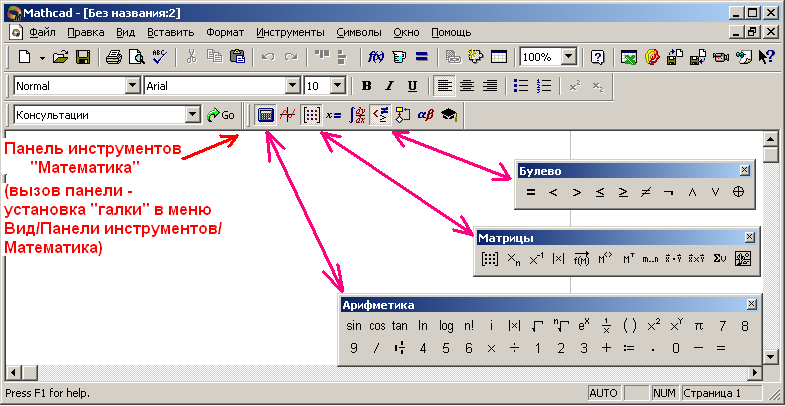Toggle center alignment
The width and height of the screenshot is (785, 406).
click(467, 86)
